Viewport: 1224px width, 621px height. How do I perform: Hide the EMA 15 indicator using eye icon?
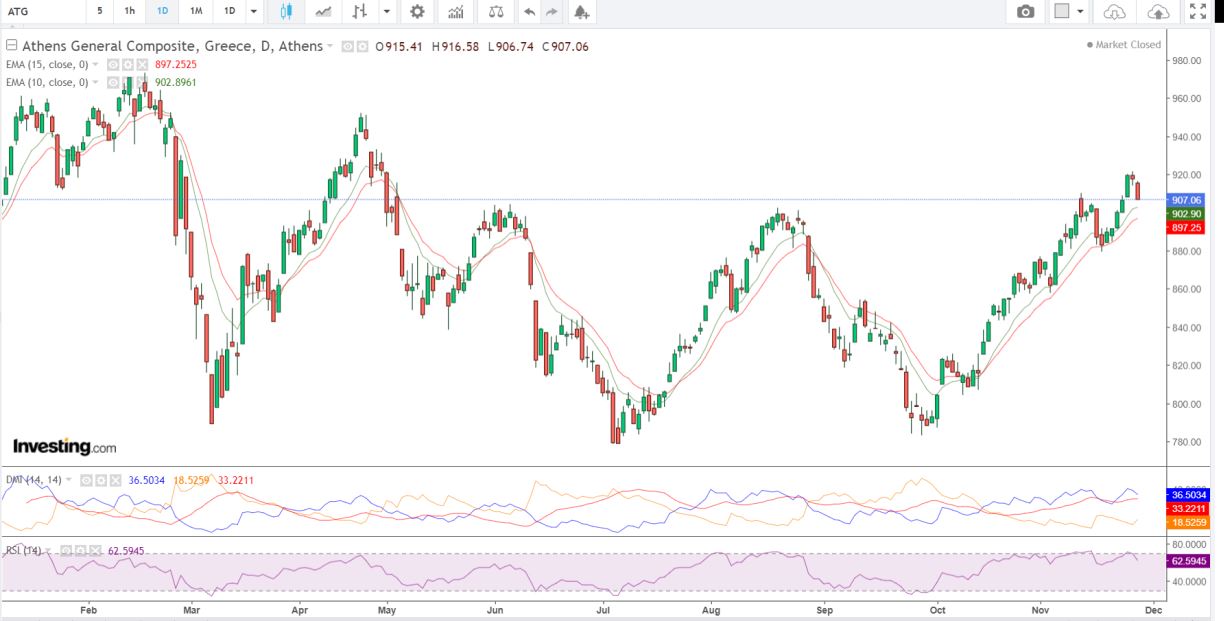point(113,64)
